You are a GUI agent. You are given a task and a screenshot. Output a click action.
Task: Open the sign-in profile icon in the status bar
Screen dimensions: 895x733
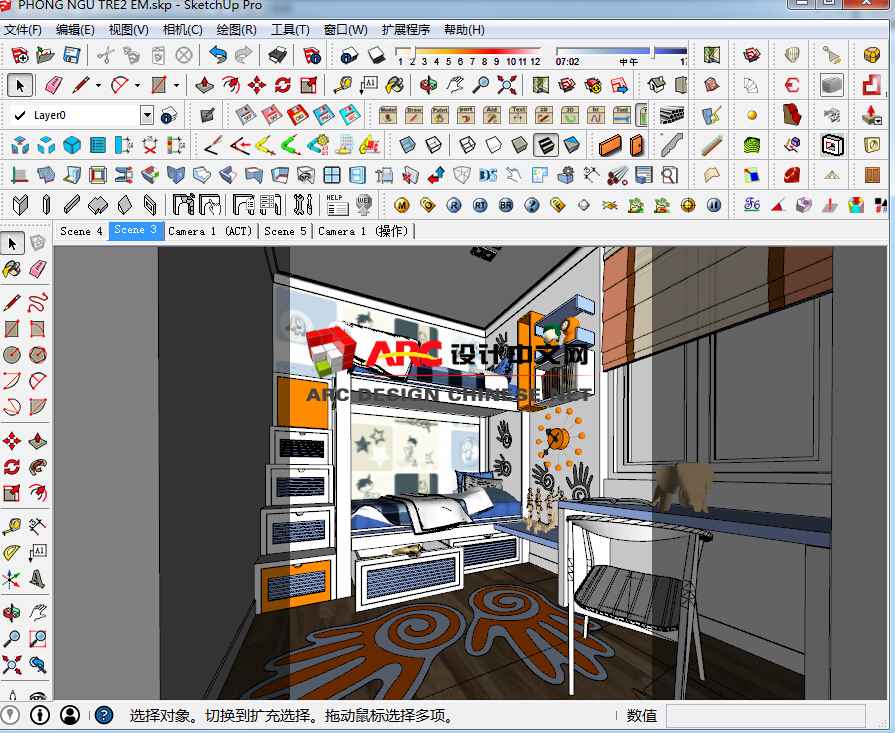click(70, 715)
